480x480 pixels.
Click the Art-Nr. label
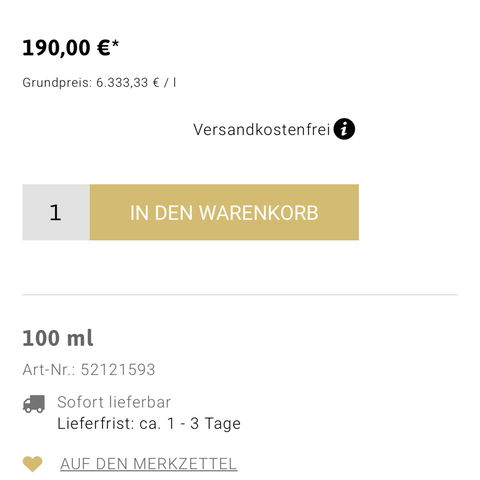[x=49, y=370]
